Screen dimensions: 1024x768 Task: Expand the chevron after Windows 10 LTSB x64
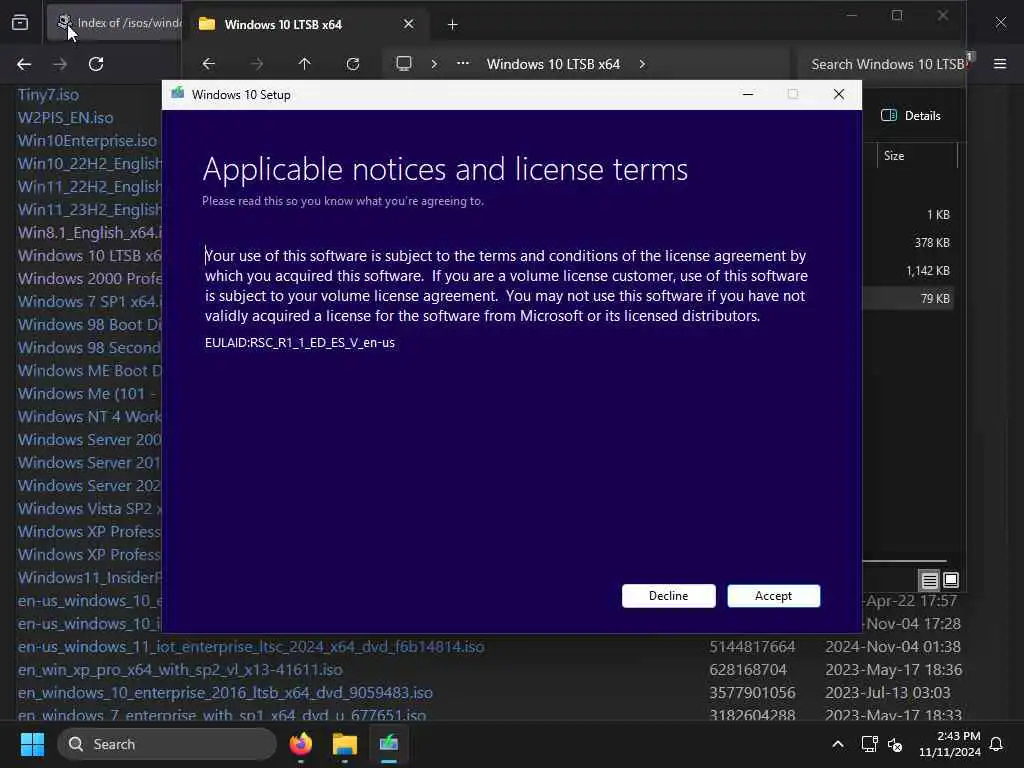642,64
